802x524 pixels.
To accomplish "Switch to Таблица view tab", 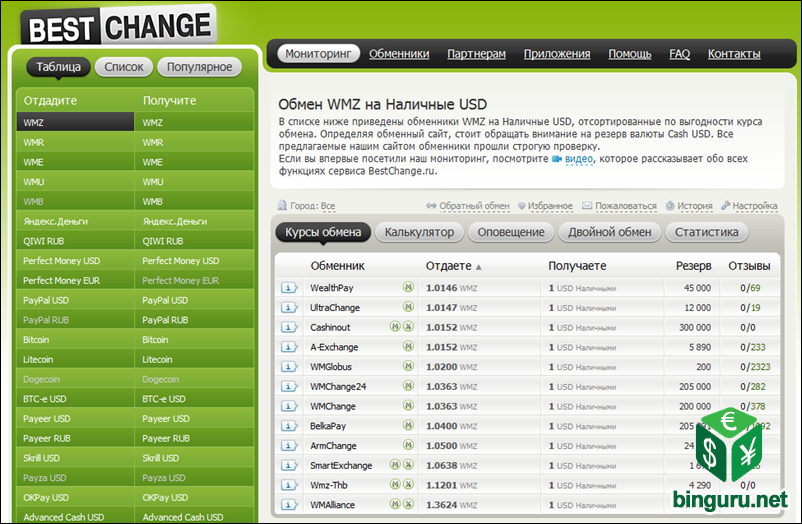I will point(58,67).
